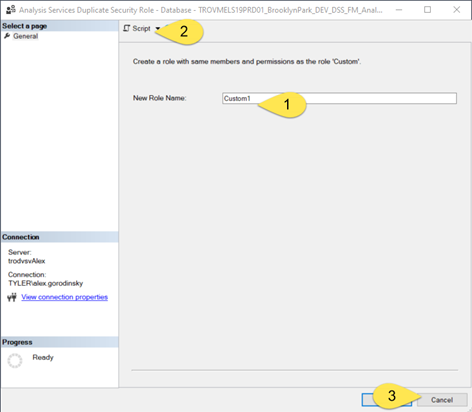The image size is (472, 412).
Task: Select the General page label
Action: [26, 36]
